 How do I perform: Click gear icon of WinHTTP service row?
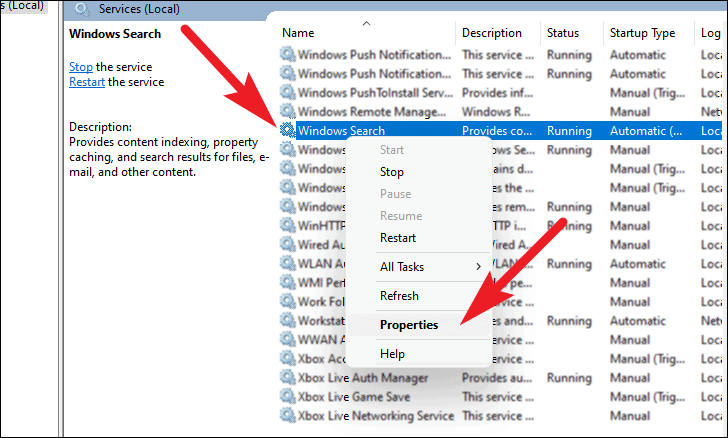pyautogui.click(x=287, y=225)
